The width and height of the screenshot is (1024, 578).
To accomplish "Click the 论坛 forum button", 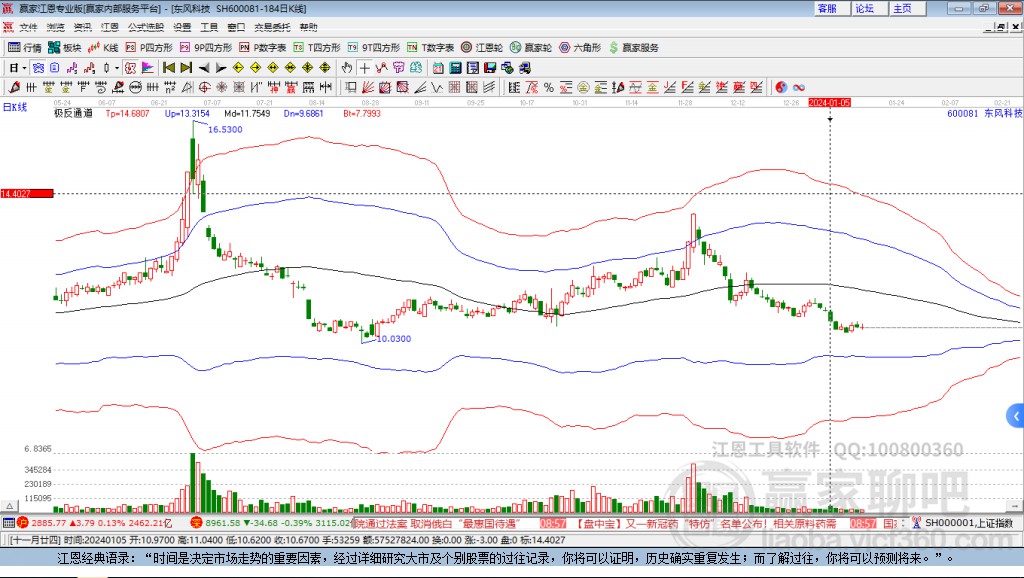I will 864,8.
